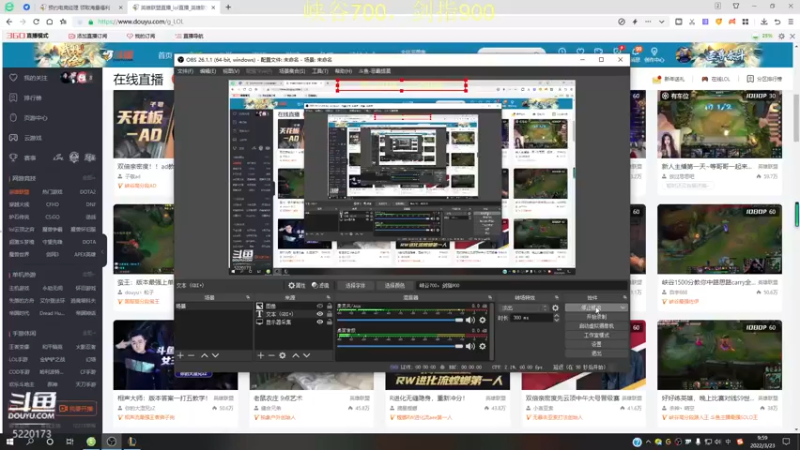Open OBS Studio from the taskbar
This screenshot has width=800, height=450.
point(111,441)
